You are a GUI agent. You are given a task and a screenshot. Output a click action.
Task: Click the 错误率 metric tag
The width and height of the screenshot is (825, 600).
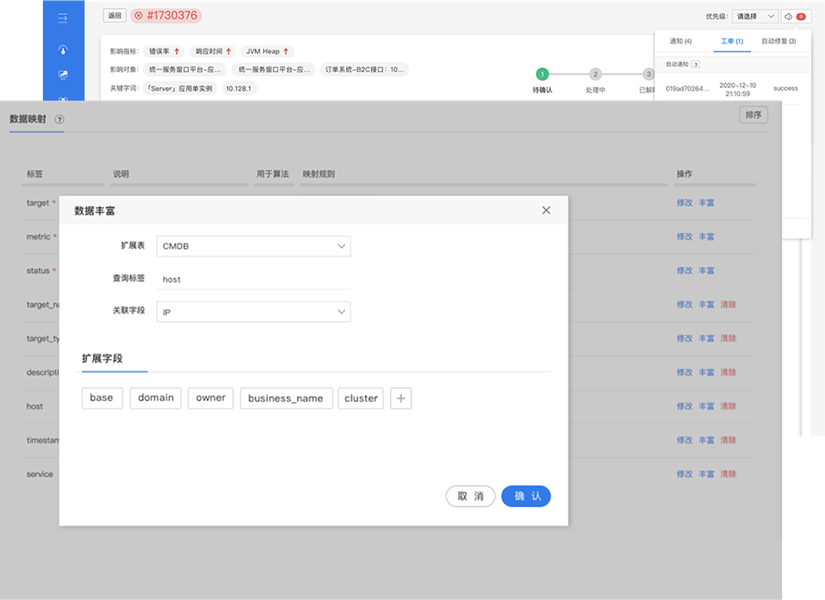pos(164,52)
